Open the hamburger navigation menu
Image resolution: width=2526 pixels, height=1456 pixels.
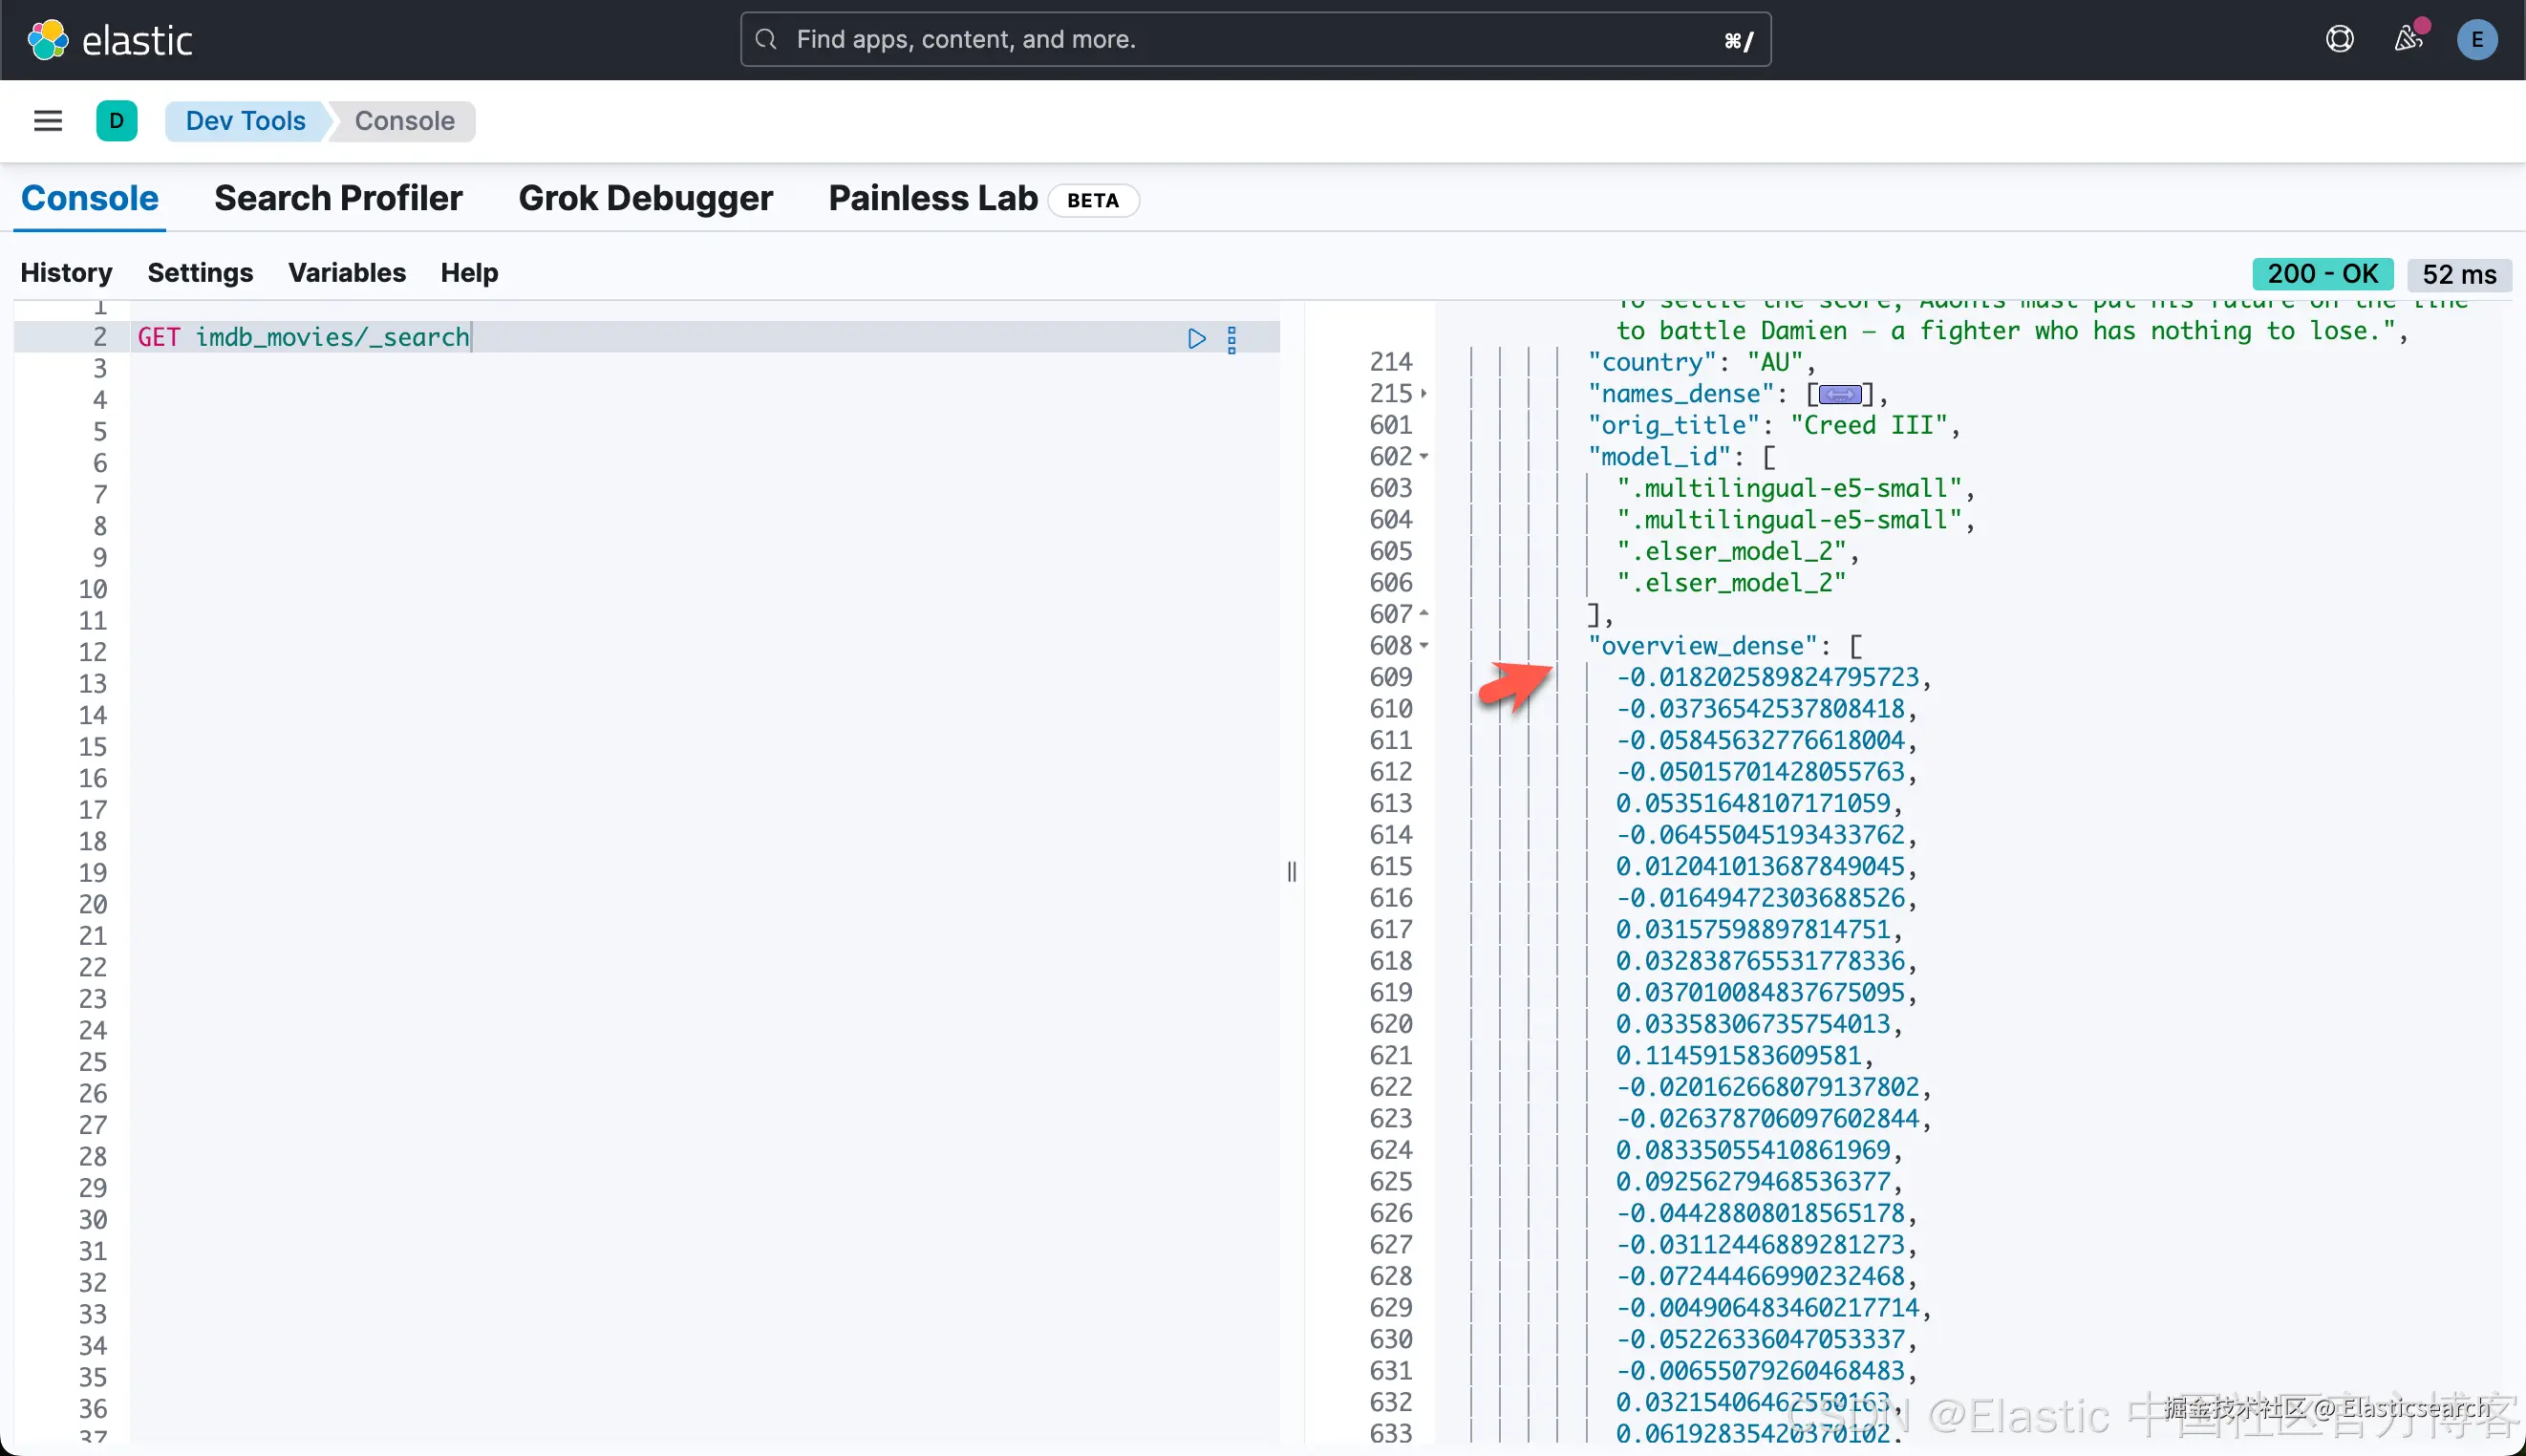48,121
